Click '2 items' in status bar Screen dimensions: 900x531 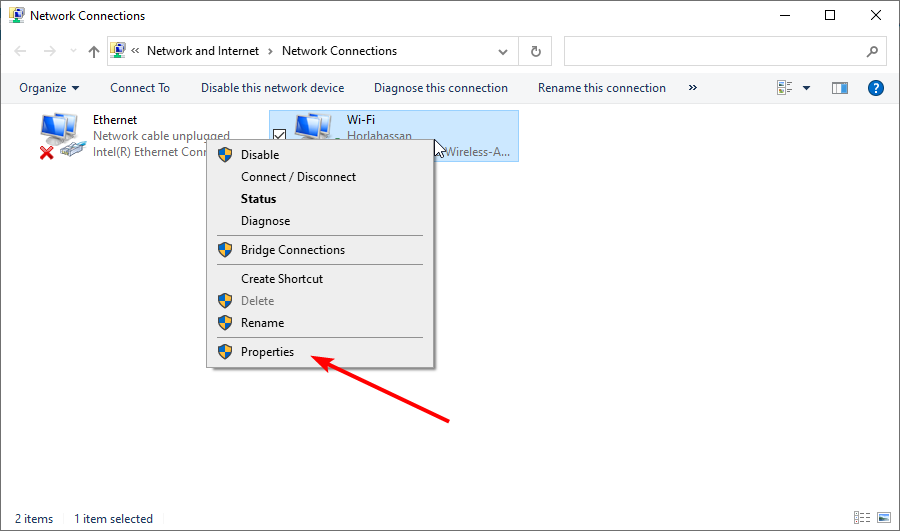(34, 519)
